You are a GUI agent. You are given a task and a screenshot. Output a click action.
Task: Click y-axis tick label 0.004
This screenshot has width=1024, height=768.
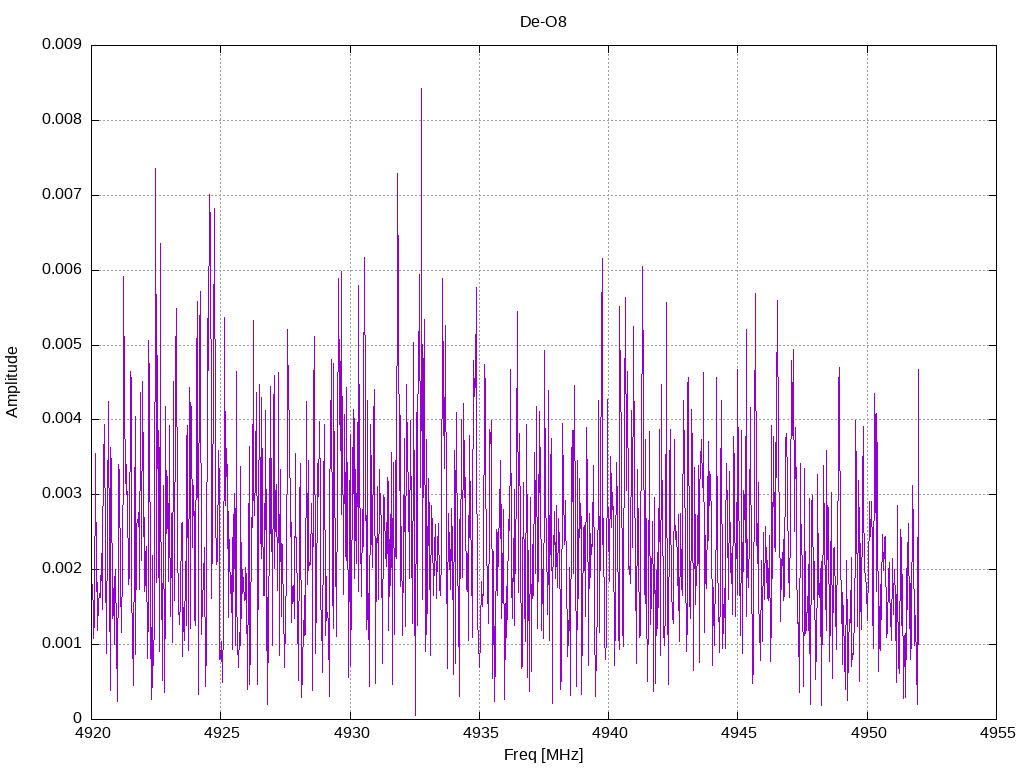tap(62, 419)
